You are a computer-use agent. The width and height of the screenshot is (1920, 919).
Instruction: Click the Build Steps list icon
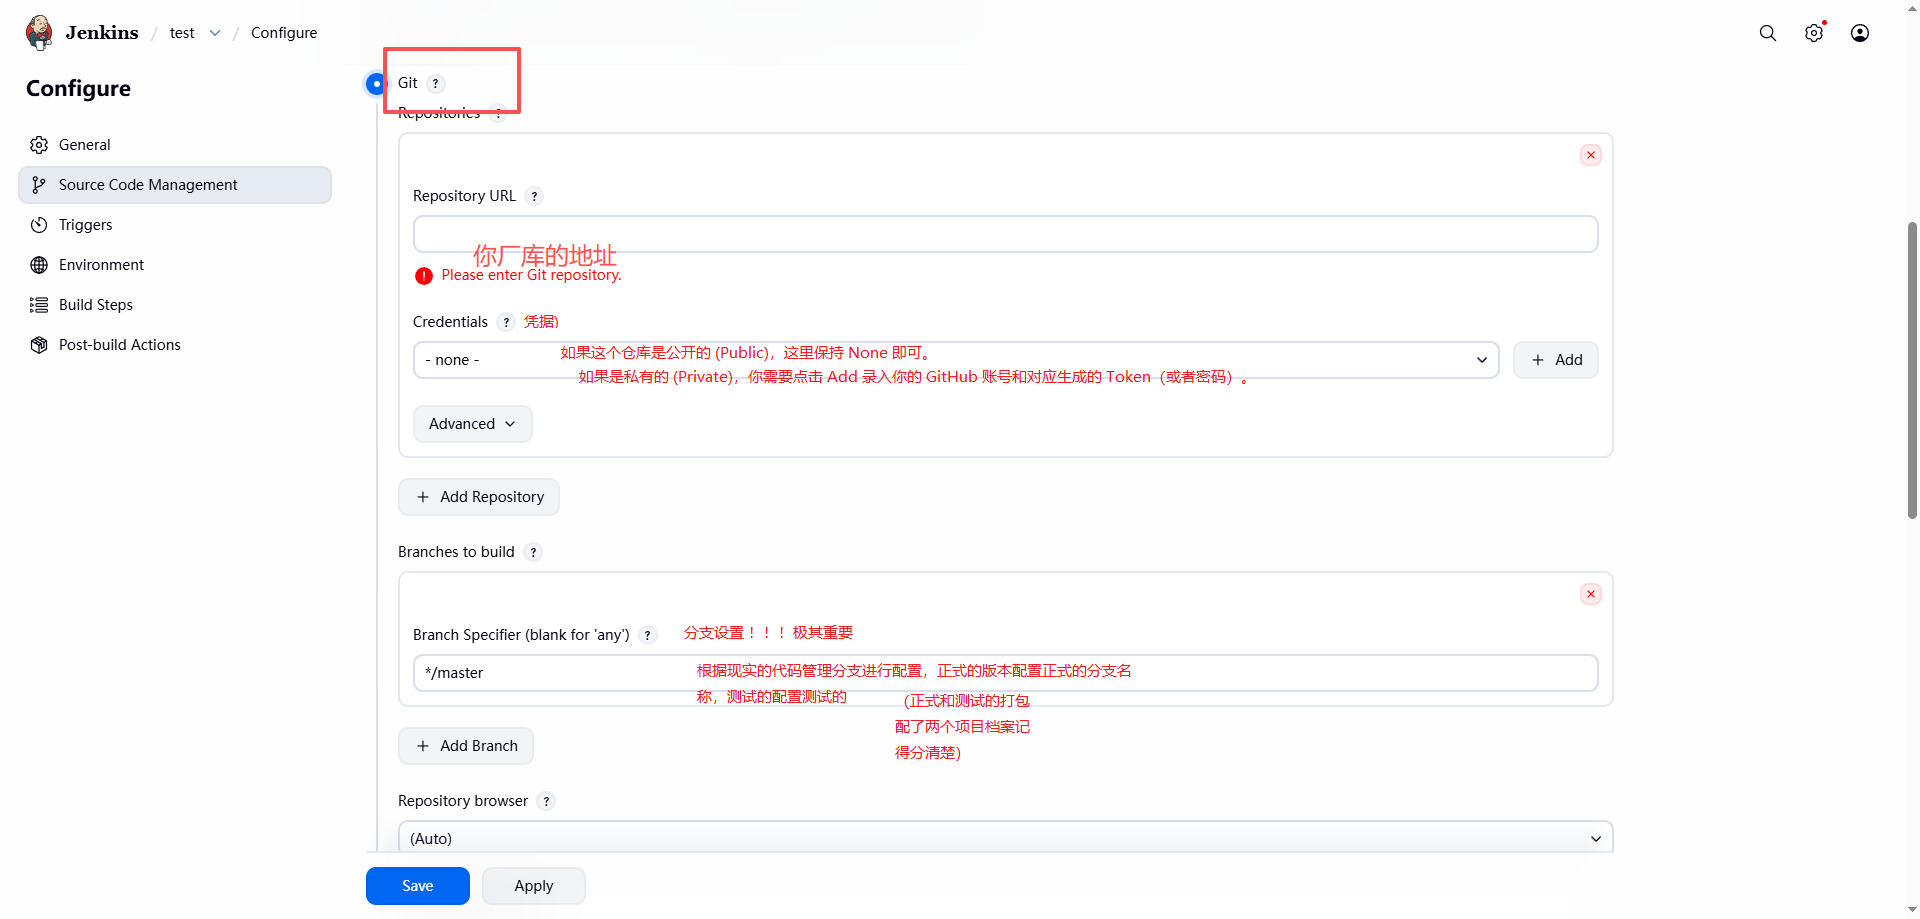coord(39,305)
